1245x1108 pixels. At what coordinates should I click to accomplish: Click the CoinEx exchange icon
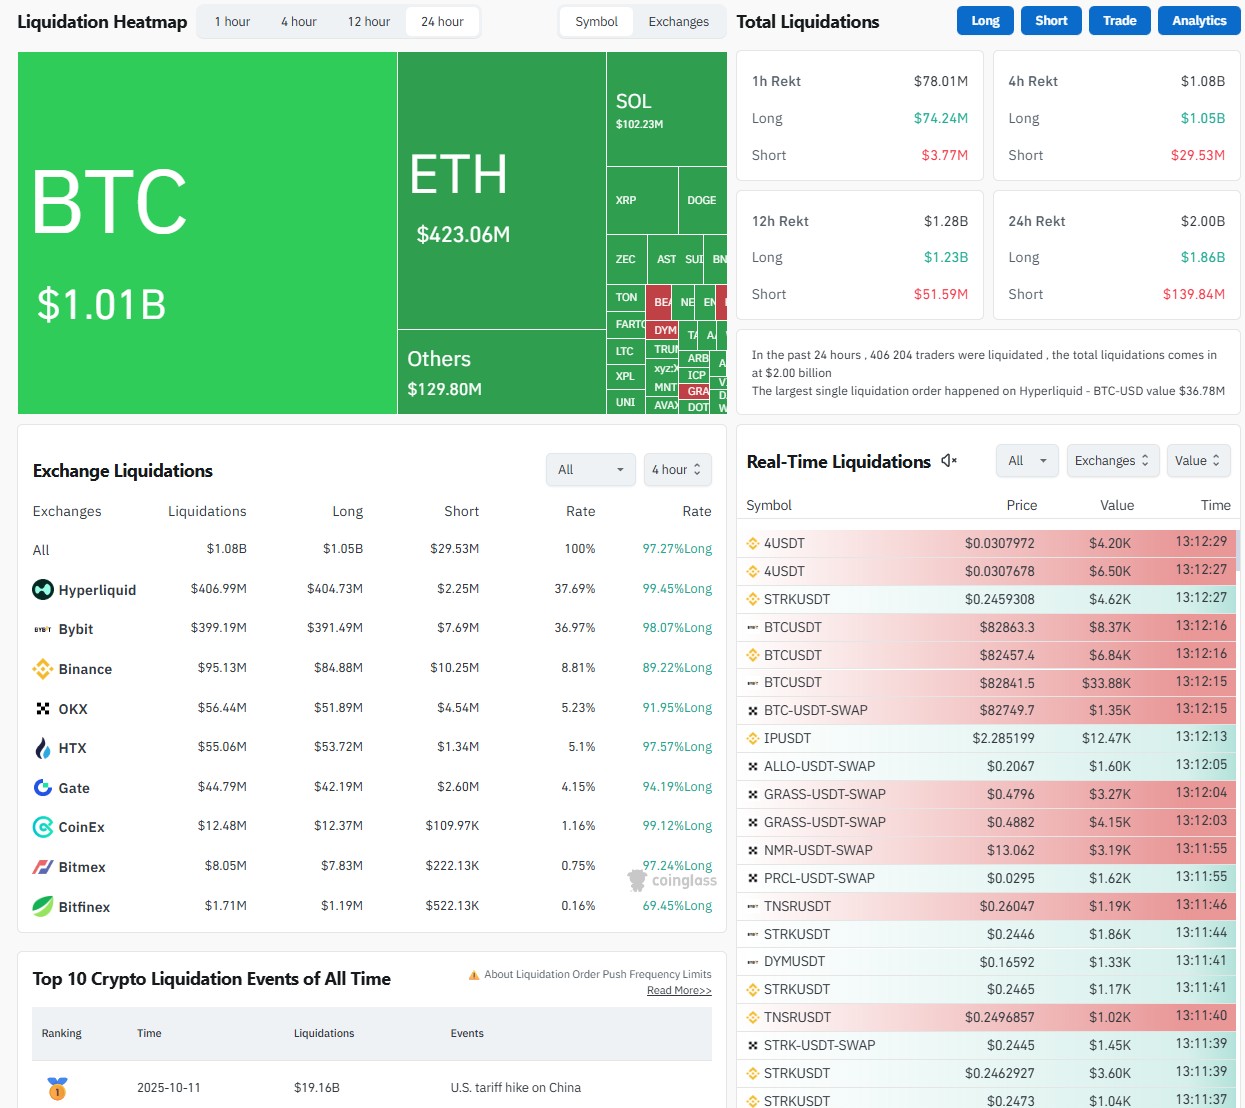42,827
